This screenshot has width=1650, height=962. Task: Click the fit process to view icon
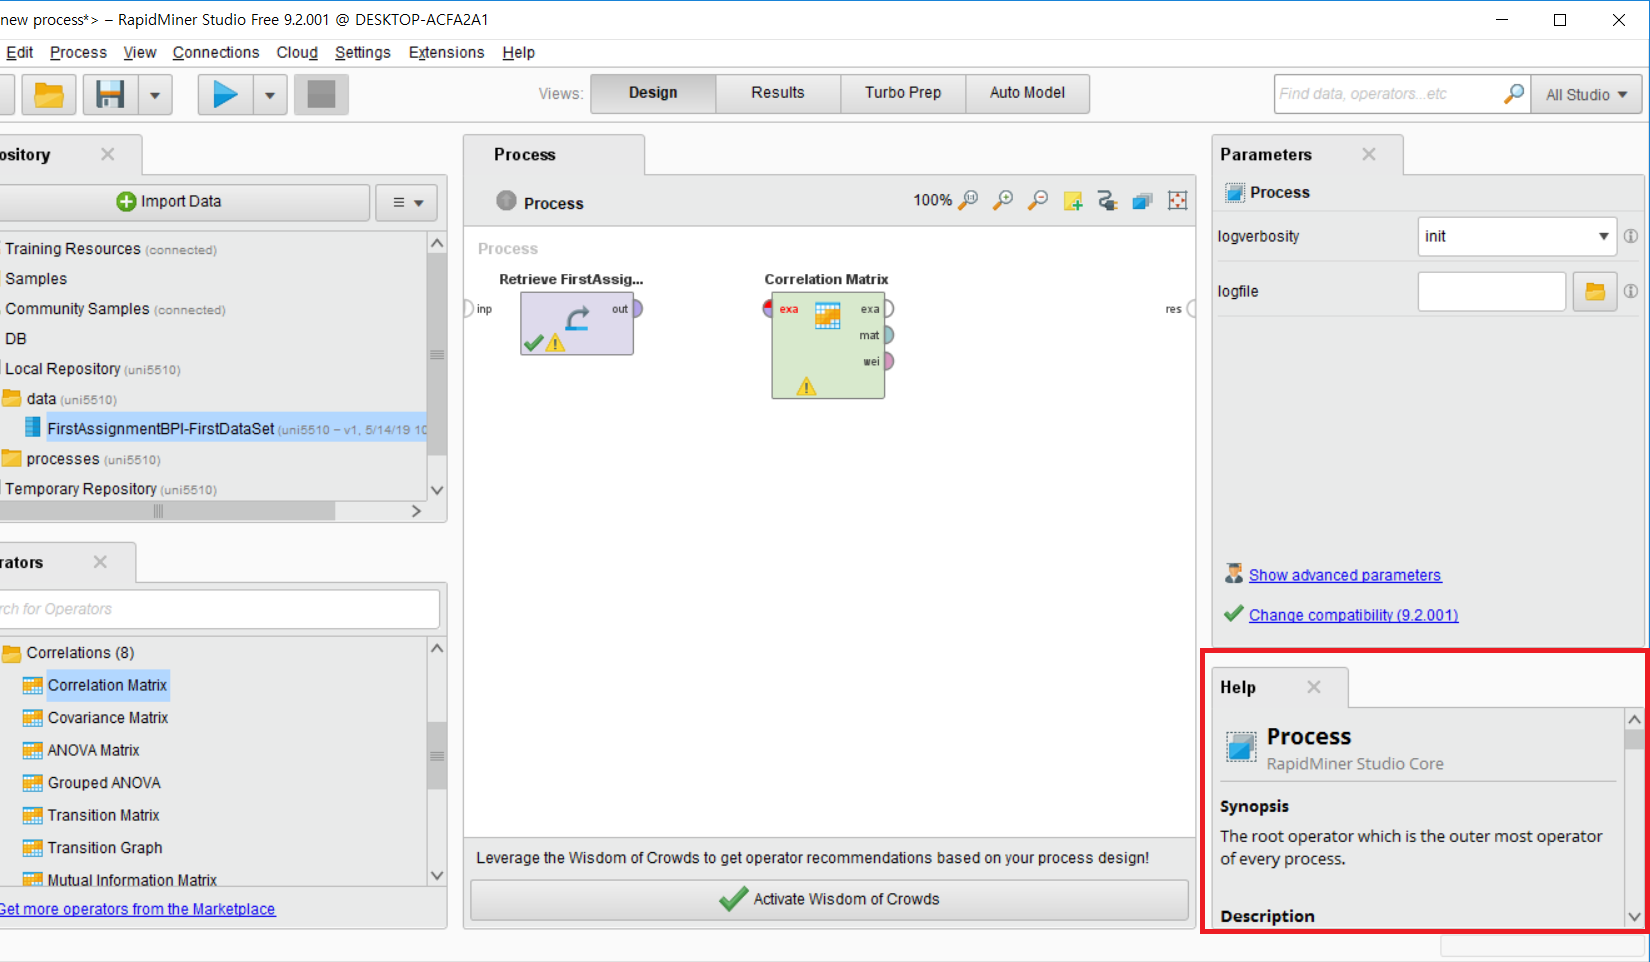coord(1178,201)
